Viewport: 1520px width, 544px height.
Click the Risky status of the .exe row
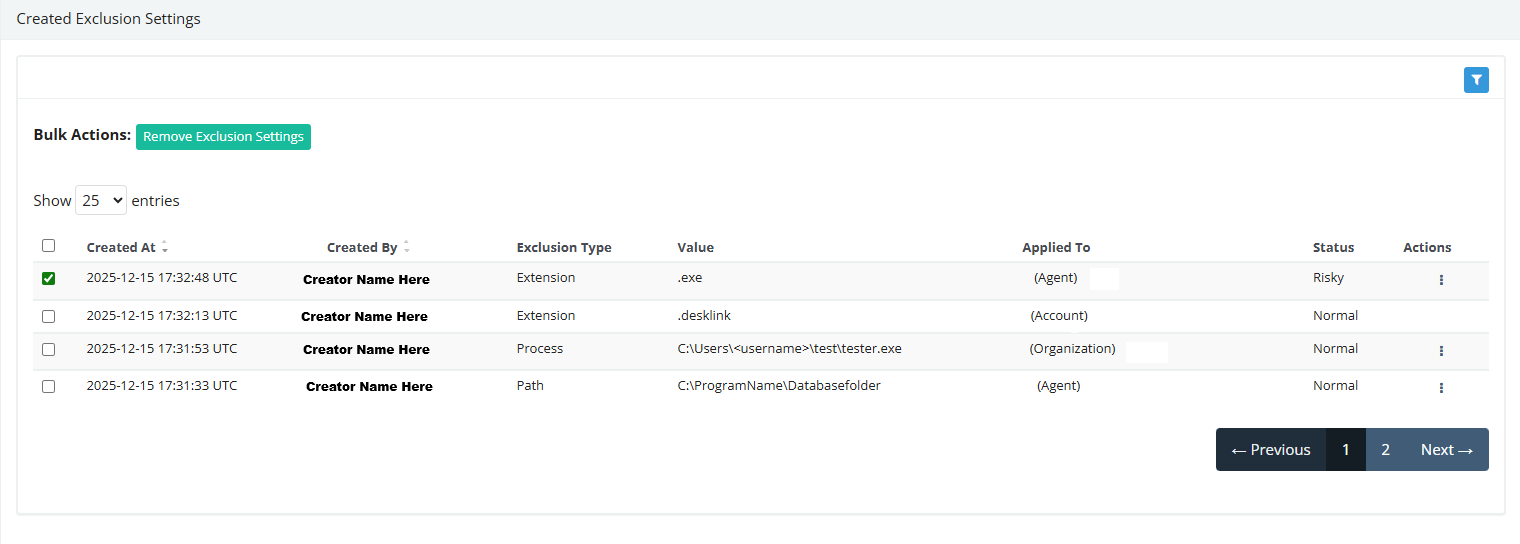point(1328,278)
